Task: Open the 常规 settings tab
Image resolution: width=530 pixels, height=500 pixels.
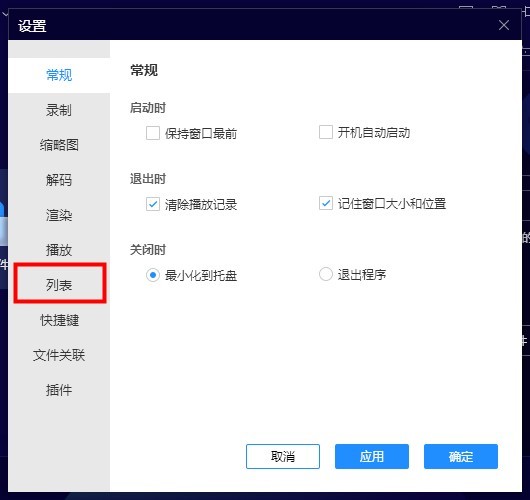Action: [59, 75]
